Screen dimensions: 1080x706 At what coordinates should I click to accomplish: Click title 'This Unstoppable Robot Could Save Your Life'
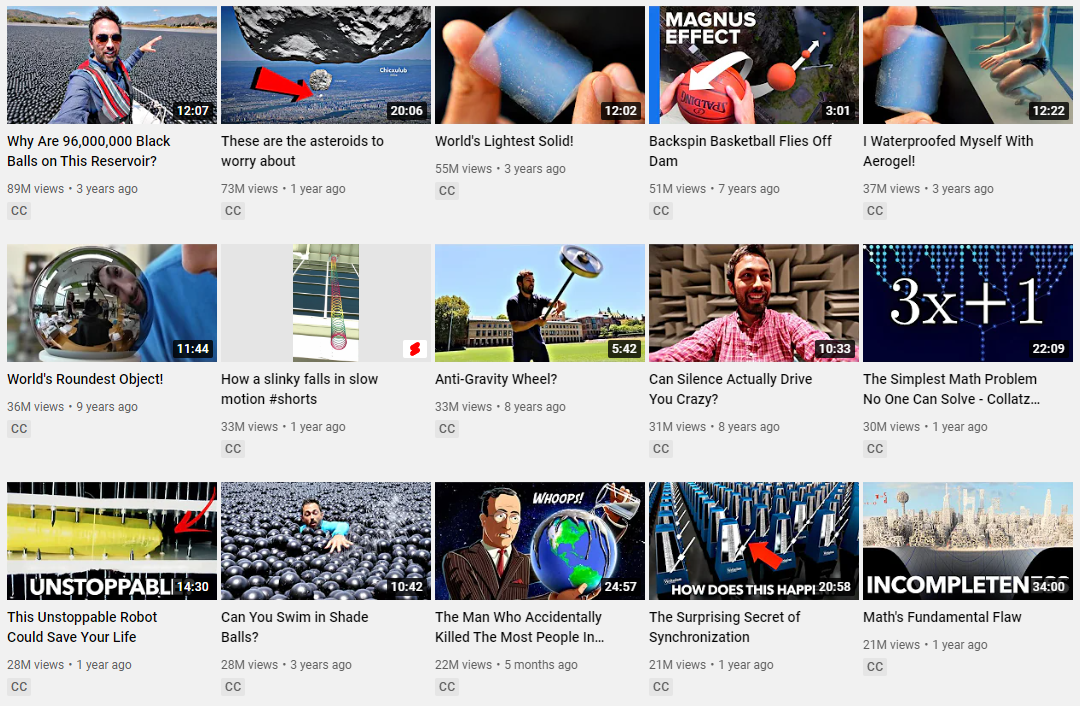(x=82, y=627)
